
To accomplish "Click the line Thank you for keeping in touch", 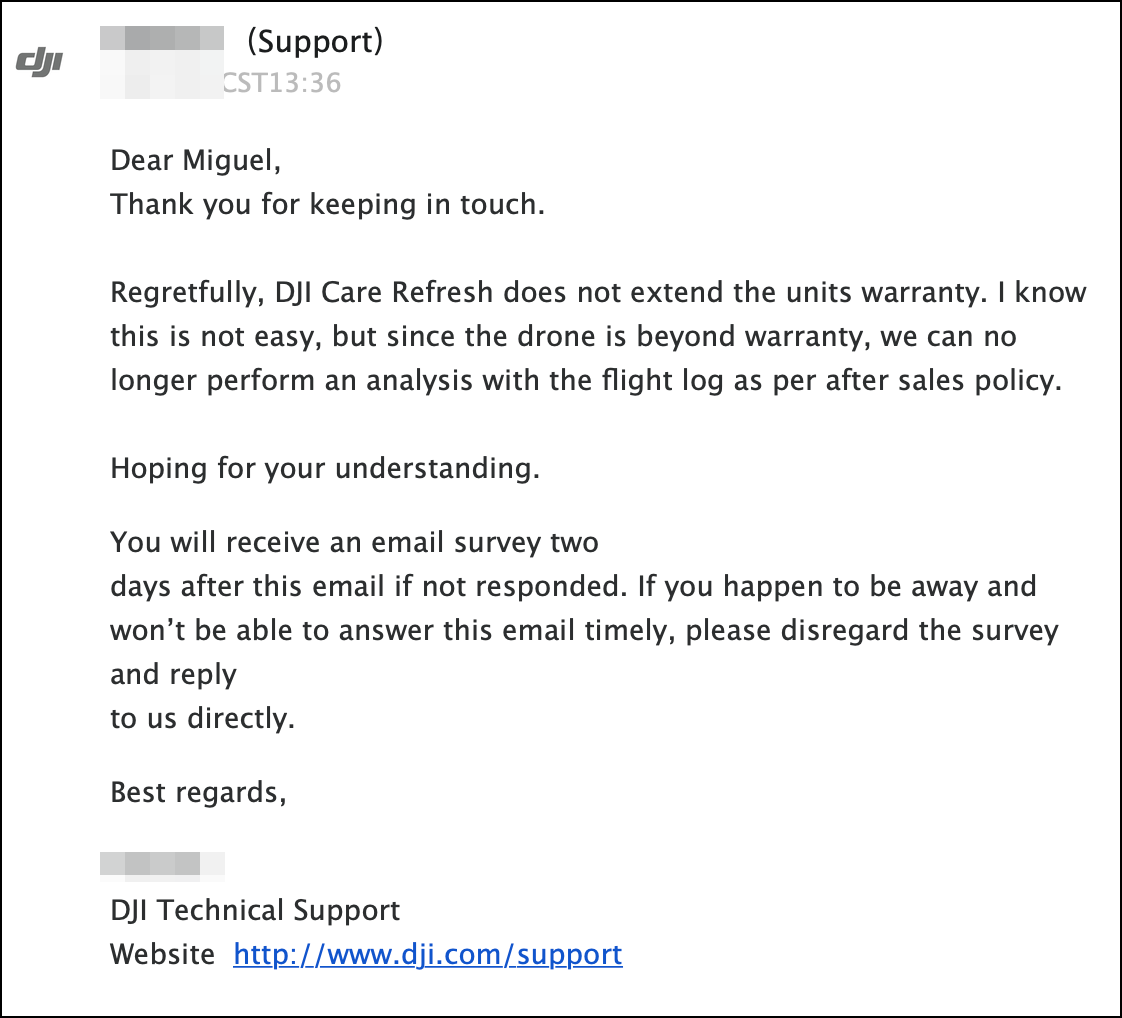I will click(328, 205).
